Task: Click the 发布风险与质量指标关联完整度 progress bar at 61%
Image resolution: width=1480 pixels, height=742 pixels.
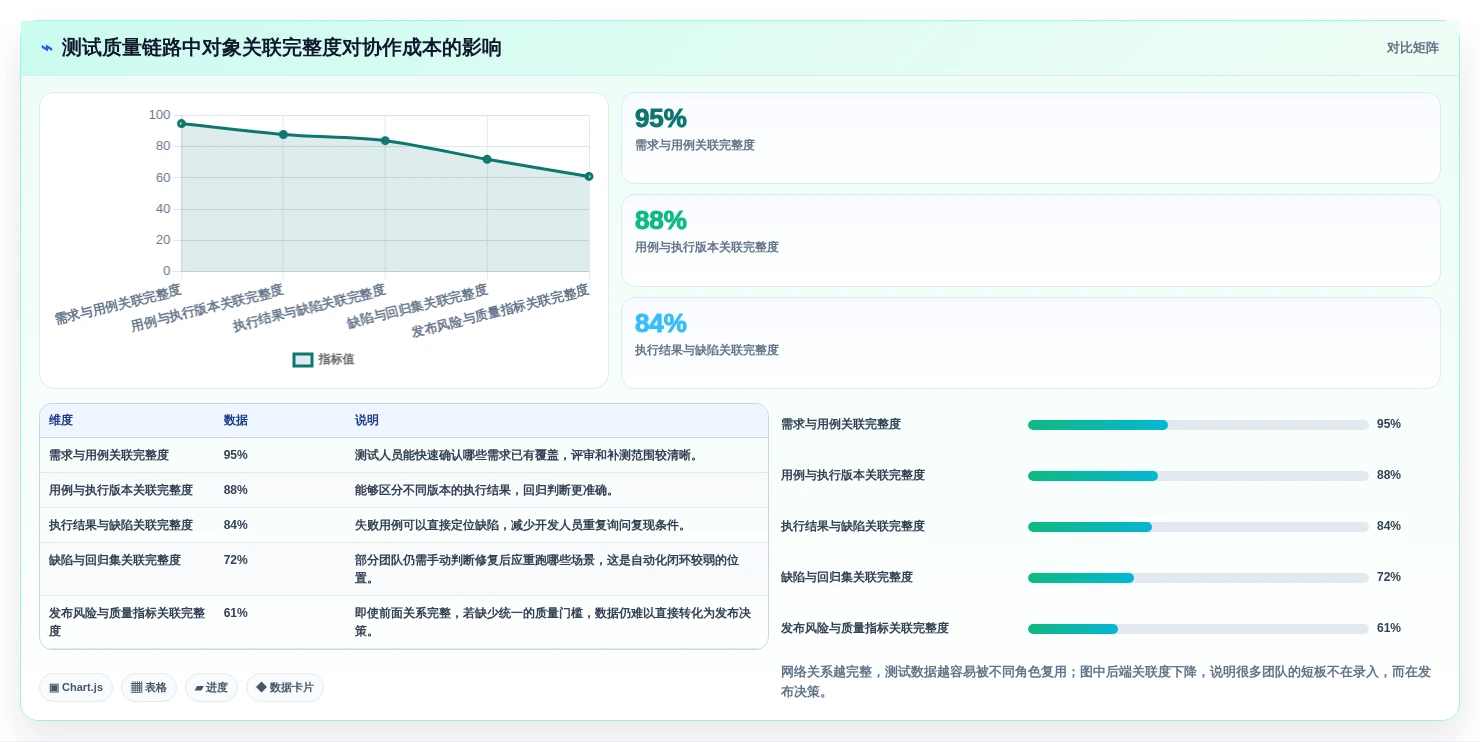Action: coord(1198,629)
